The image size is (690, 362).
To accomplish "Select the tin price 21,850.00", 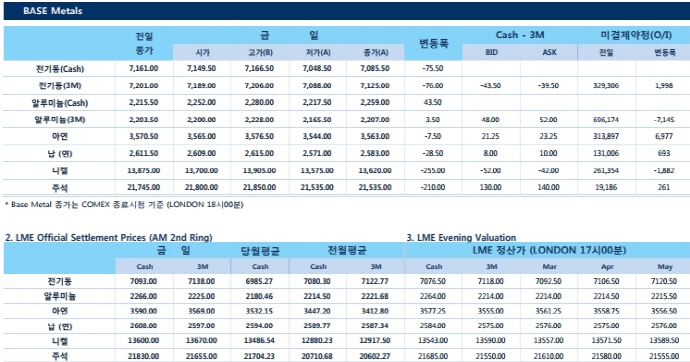I will pos(259,187).
